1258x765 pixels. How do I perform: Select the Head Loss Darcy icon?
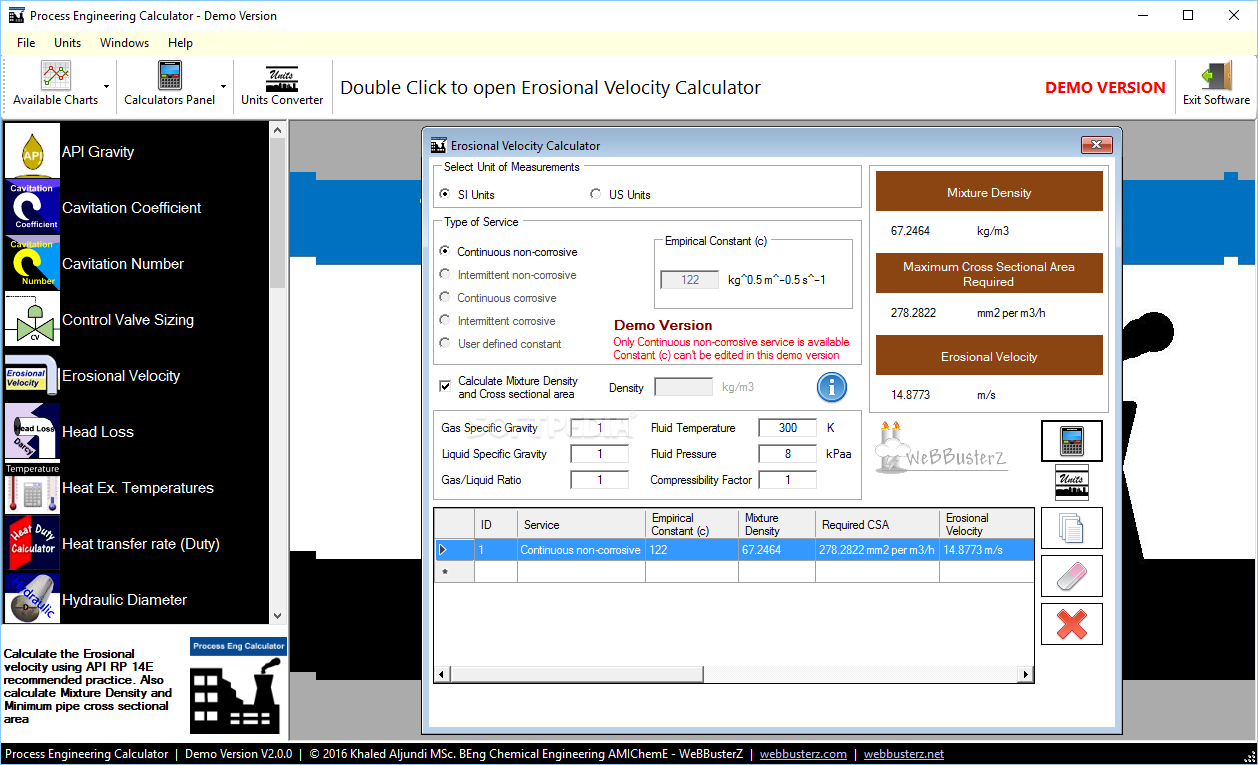pyautogui.click(x=33, y=431)
